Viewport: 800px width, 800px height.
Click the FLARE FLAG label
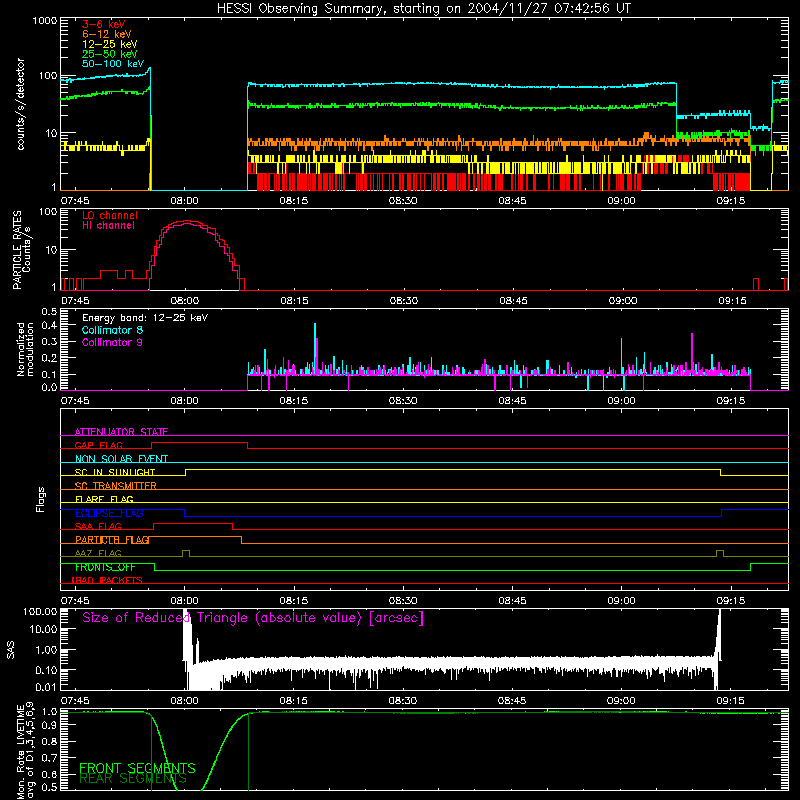(104, 499)
